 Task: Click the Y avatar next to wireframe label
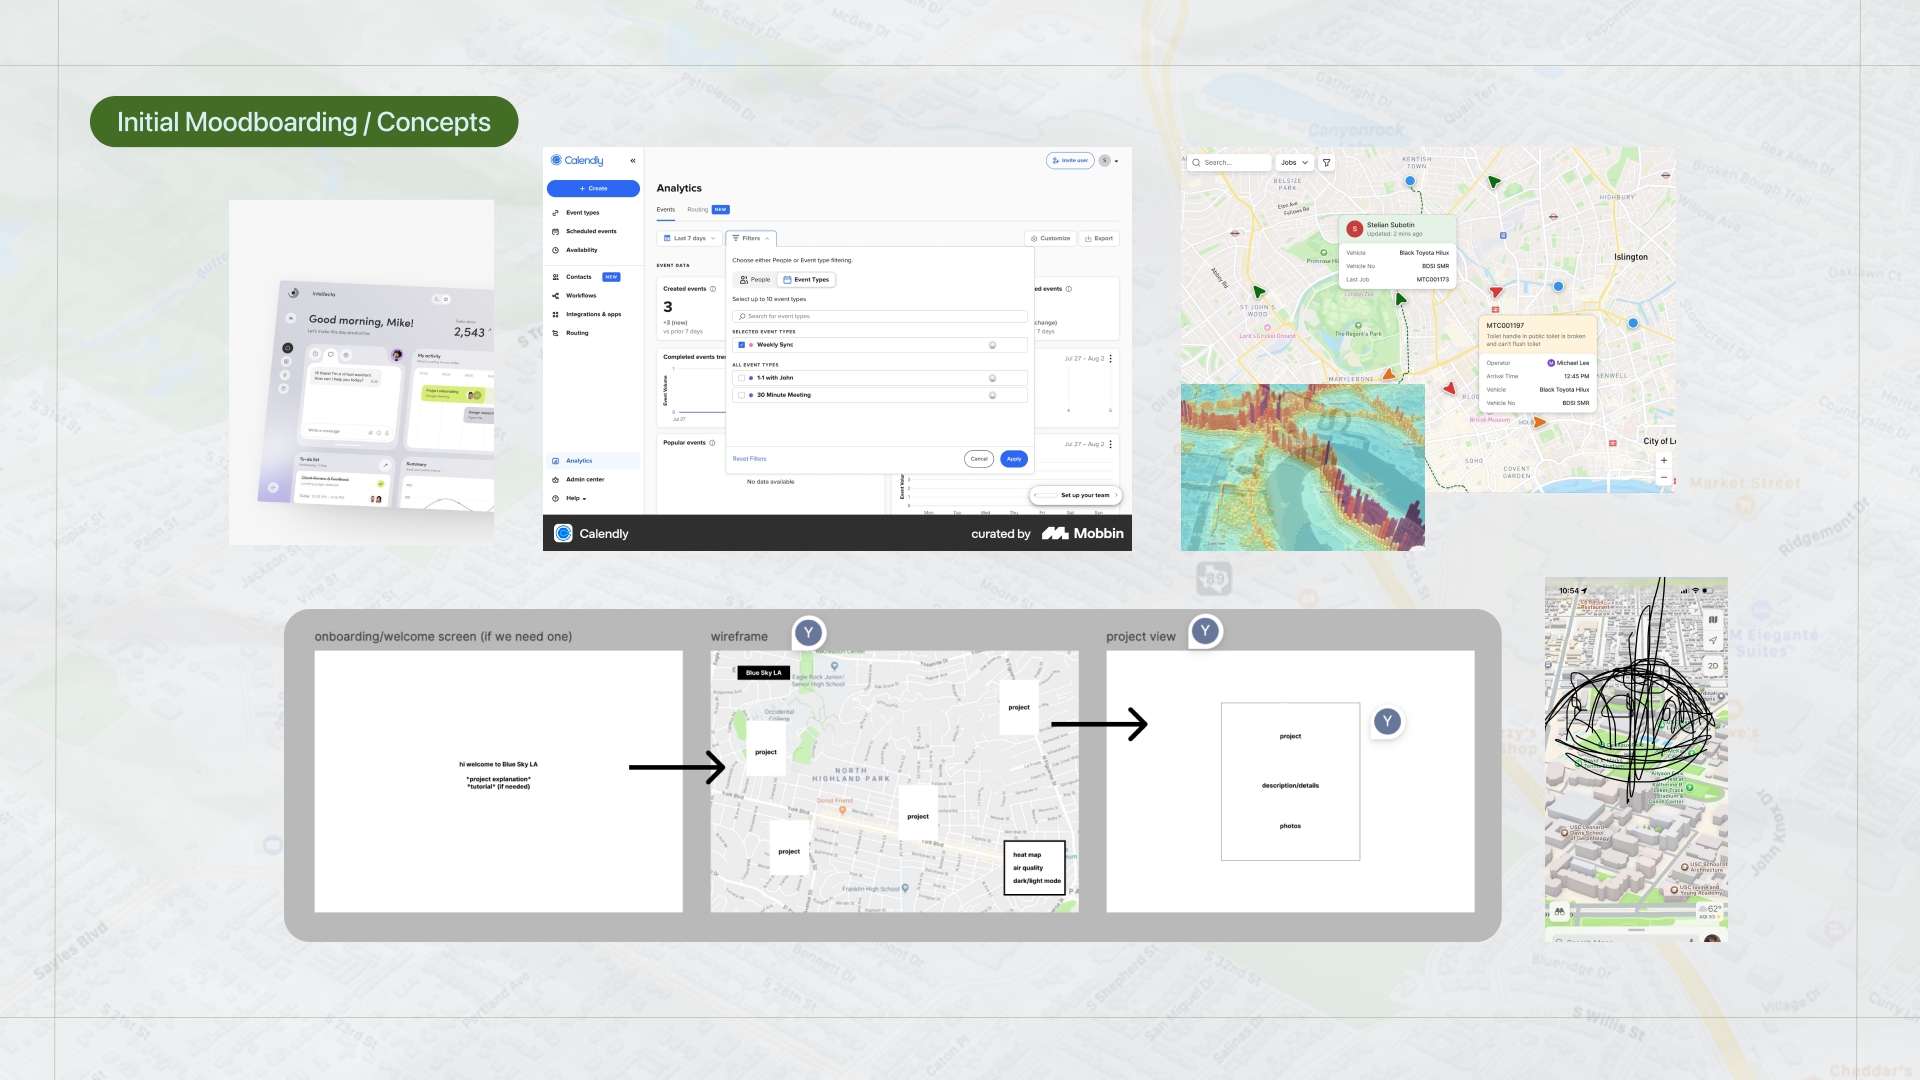tap(808, 633)
